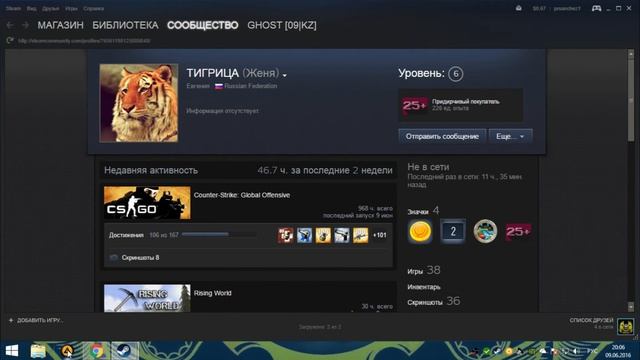Screen dimensions: 640x360
Task: Open the Скриншоты 36 link
Action: click(433, 302)
